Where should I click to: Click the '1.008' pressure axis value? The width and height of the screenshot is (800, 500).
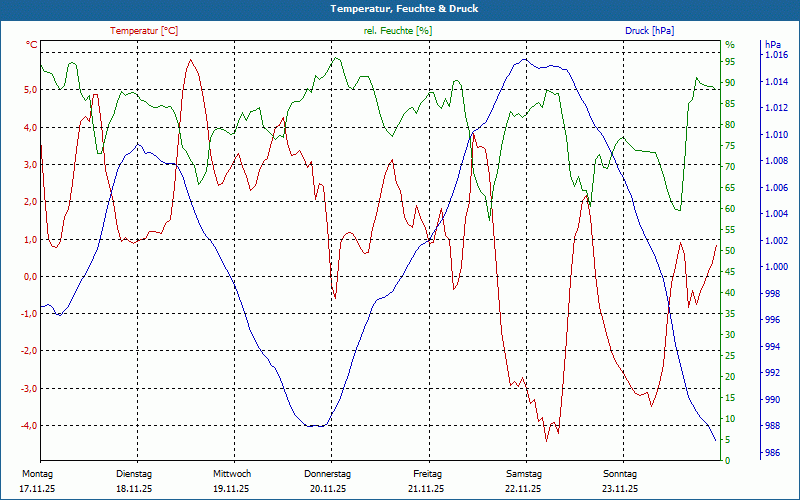(x=777, y=161)
